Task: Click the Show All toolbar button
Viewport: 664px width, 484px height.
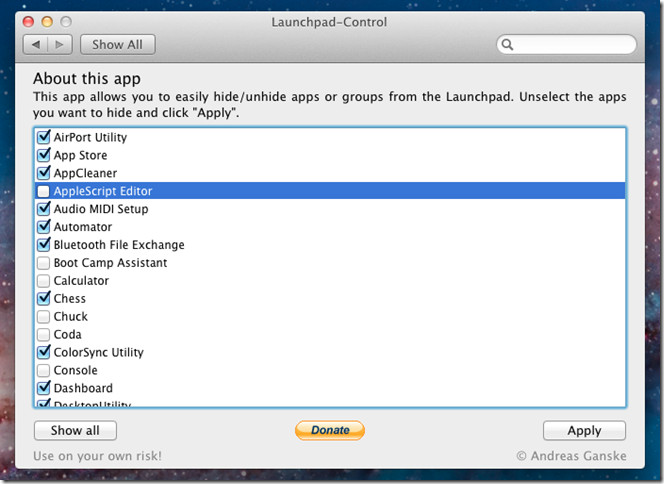Action: click(118, 44)
